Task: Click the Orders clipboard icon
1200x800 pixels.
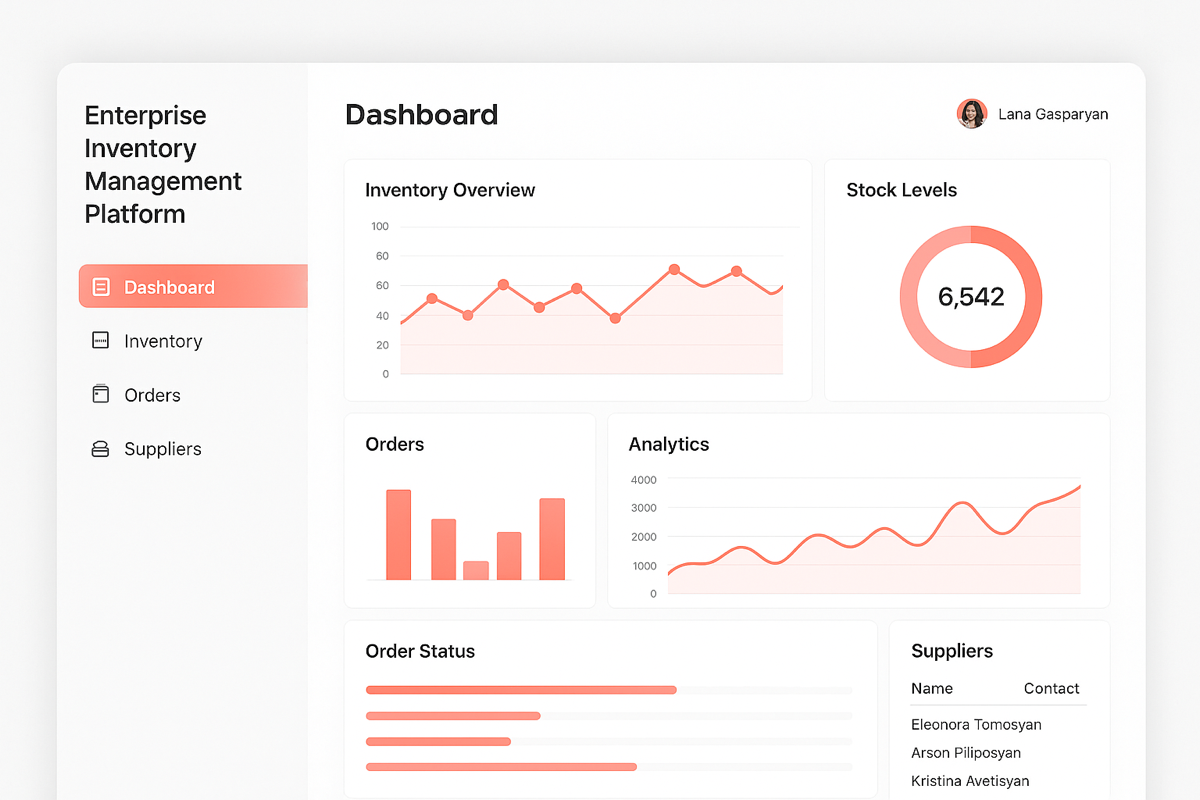Action: coord(101,394)
